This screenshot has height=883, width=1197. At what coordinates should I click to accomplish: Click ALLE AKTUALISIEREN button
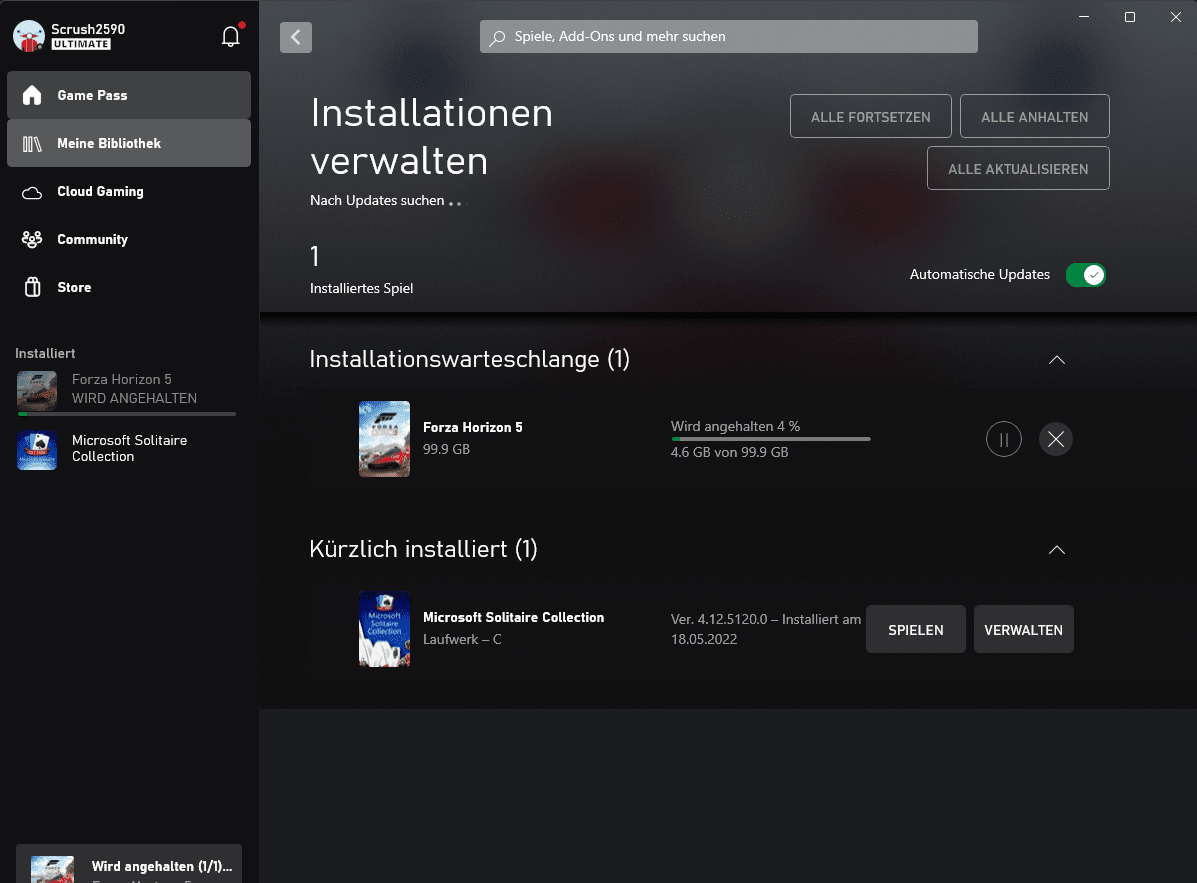click(x=1018, y=169)
